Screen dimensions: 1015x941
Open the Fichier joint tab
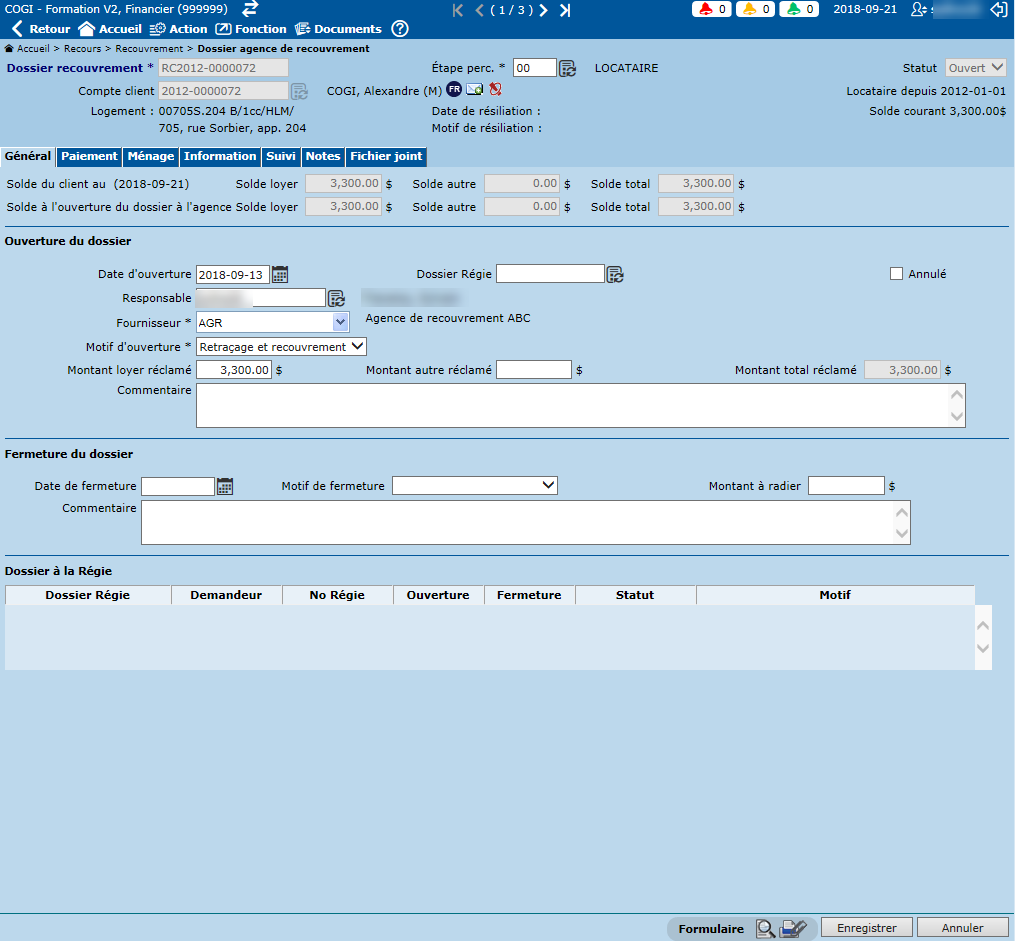pos(386,156)
